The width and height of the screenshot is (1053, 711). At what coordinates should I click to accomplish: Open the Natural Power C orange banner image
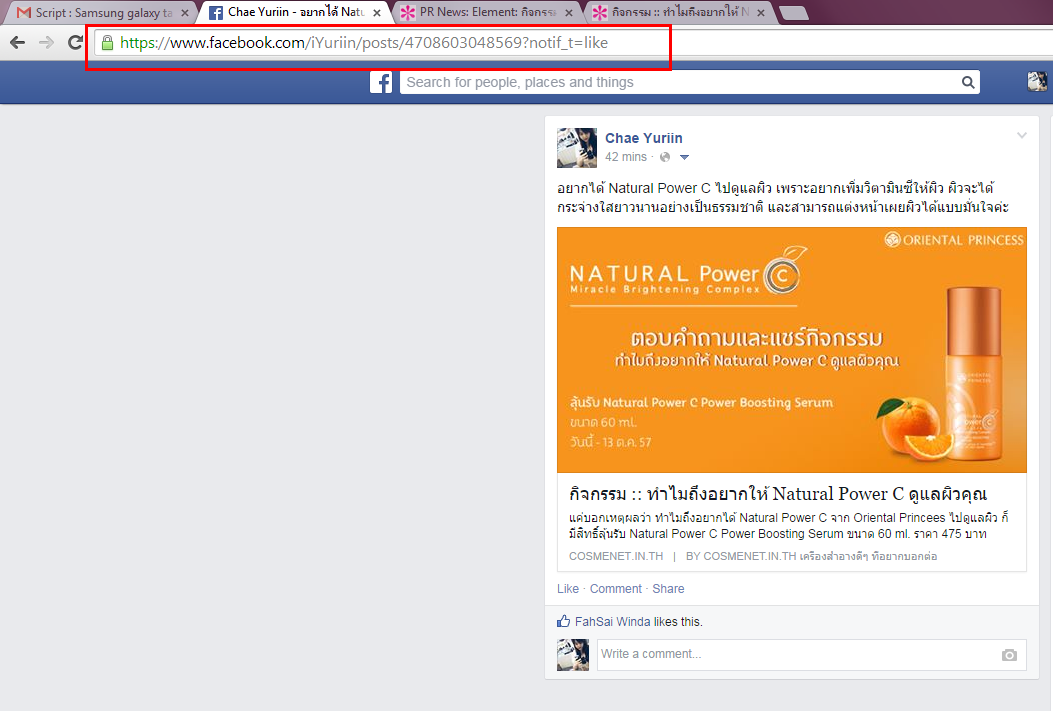[791, 350]
